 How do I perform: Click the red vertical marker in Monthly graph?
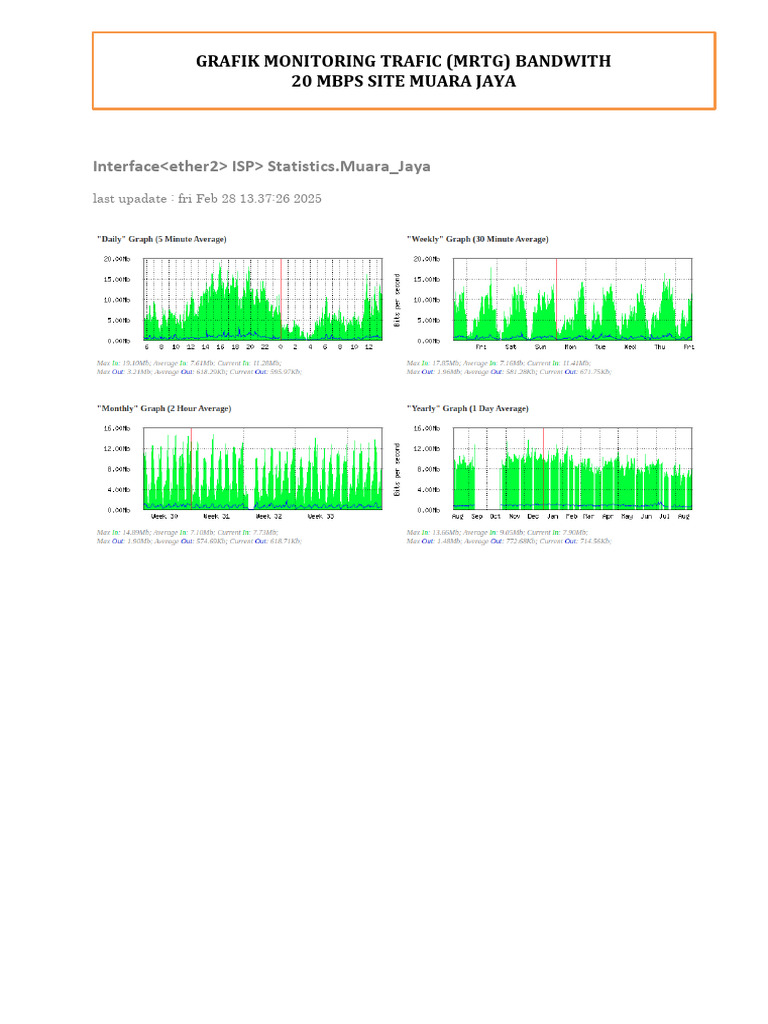click(x=191, y=468)
